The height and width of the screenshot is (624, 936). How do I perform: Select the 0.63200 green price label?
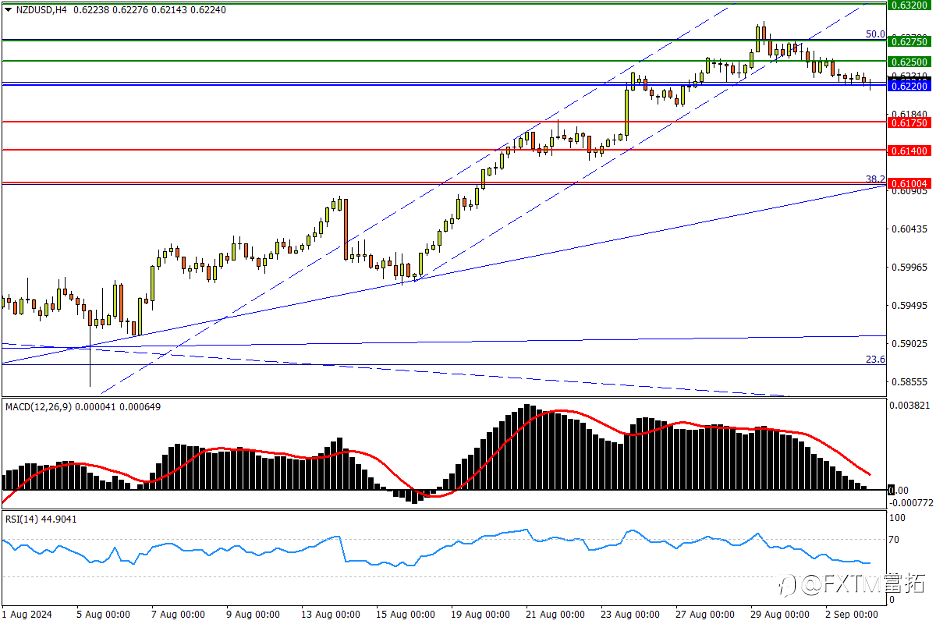click(909, 5)
